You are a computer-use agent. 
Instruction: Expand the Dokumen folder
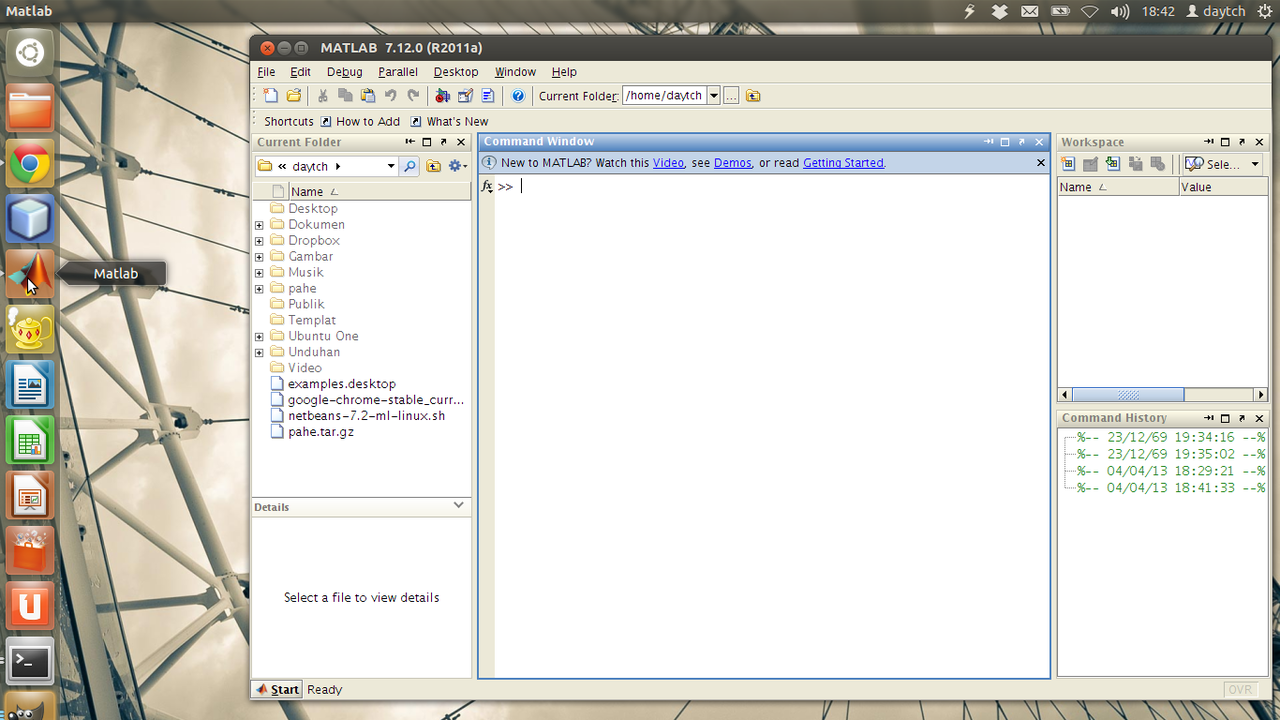(259, 225)
